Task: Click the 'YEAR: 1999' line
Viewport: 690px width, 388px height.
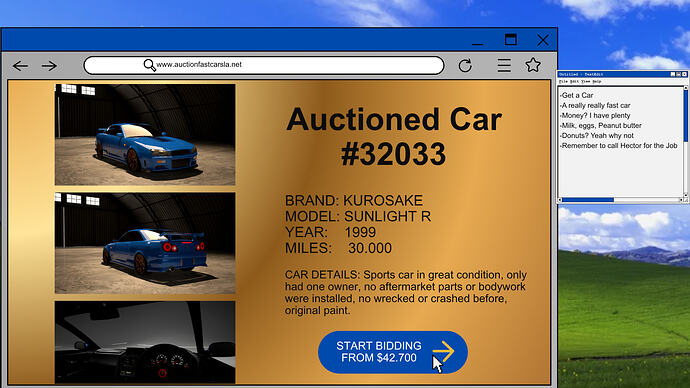Action: click(x=330, y=232)
